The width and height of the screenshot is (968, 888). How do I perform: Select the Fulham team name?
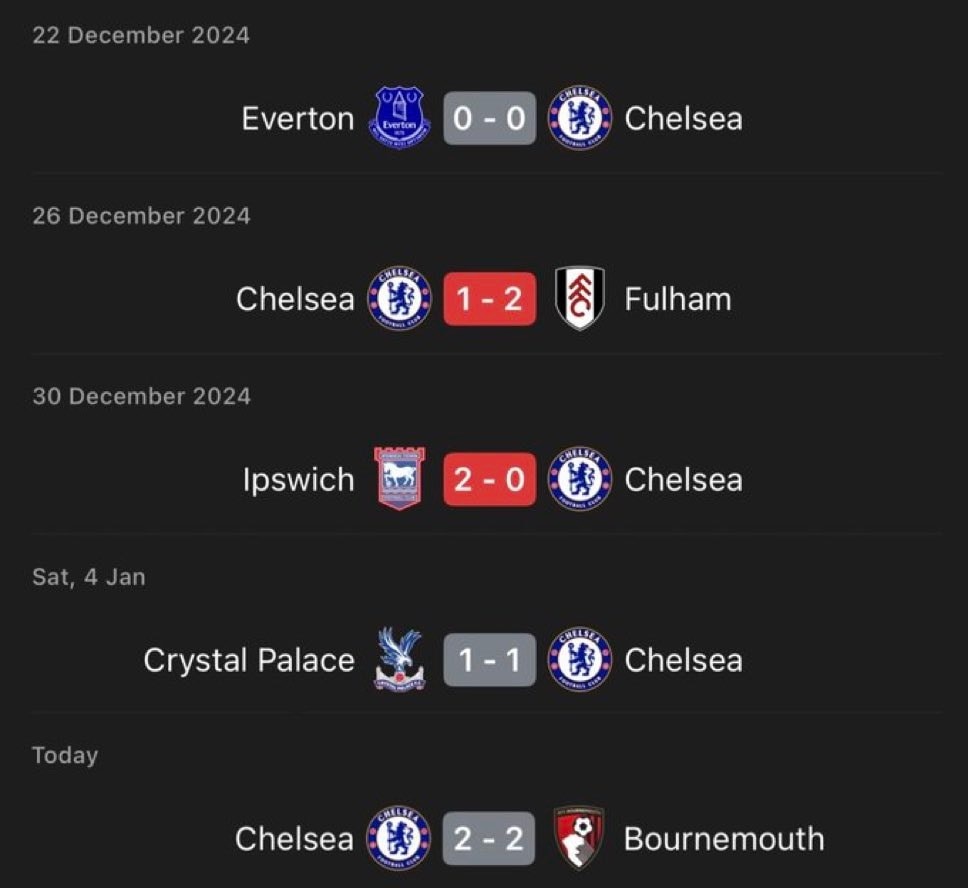(x=678, y=299)
